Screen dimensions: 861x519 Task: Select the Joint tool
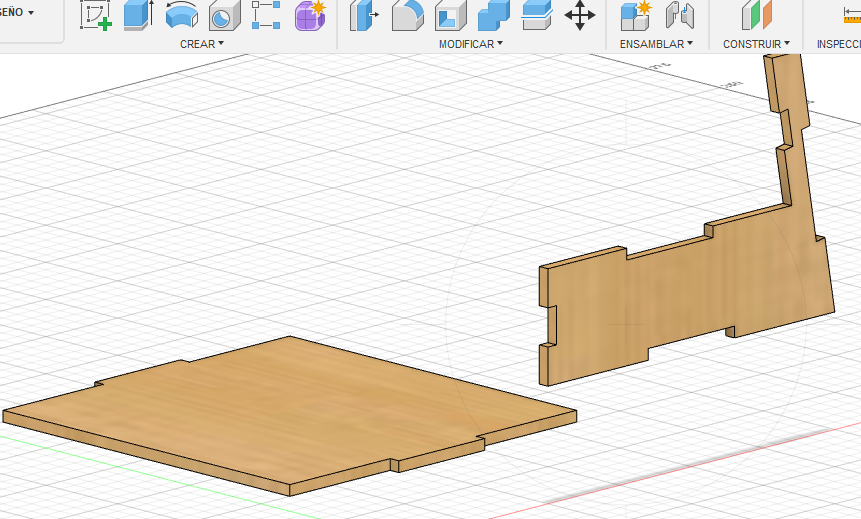tap(680, 15)
